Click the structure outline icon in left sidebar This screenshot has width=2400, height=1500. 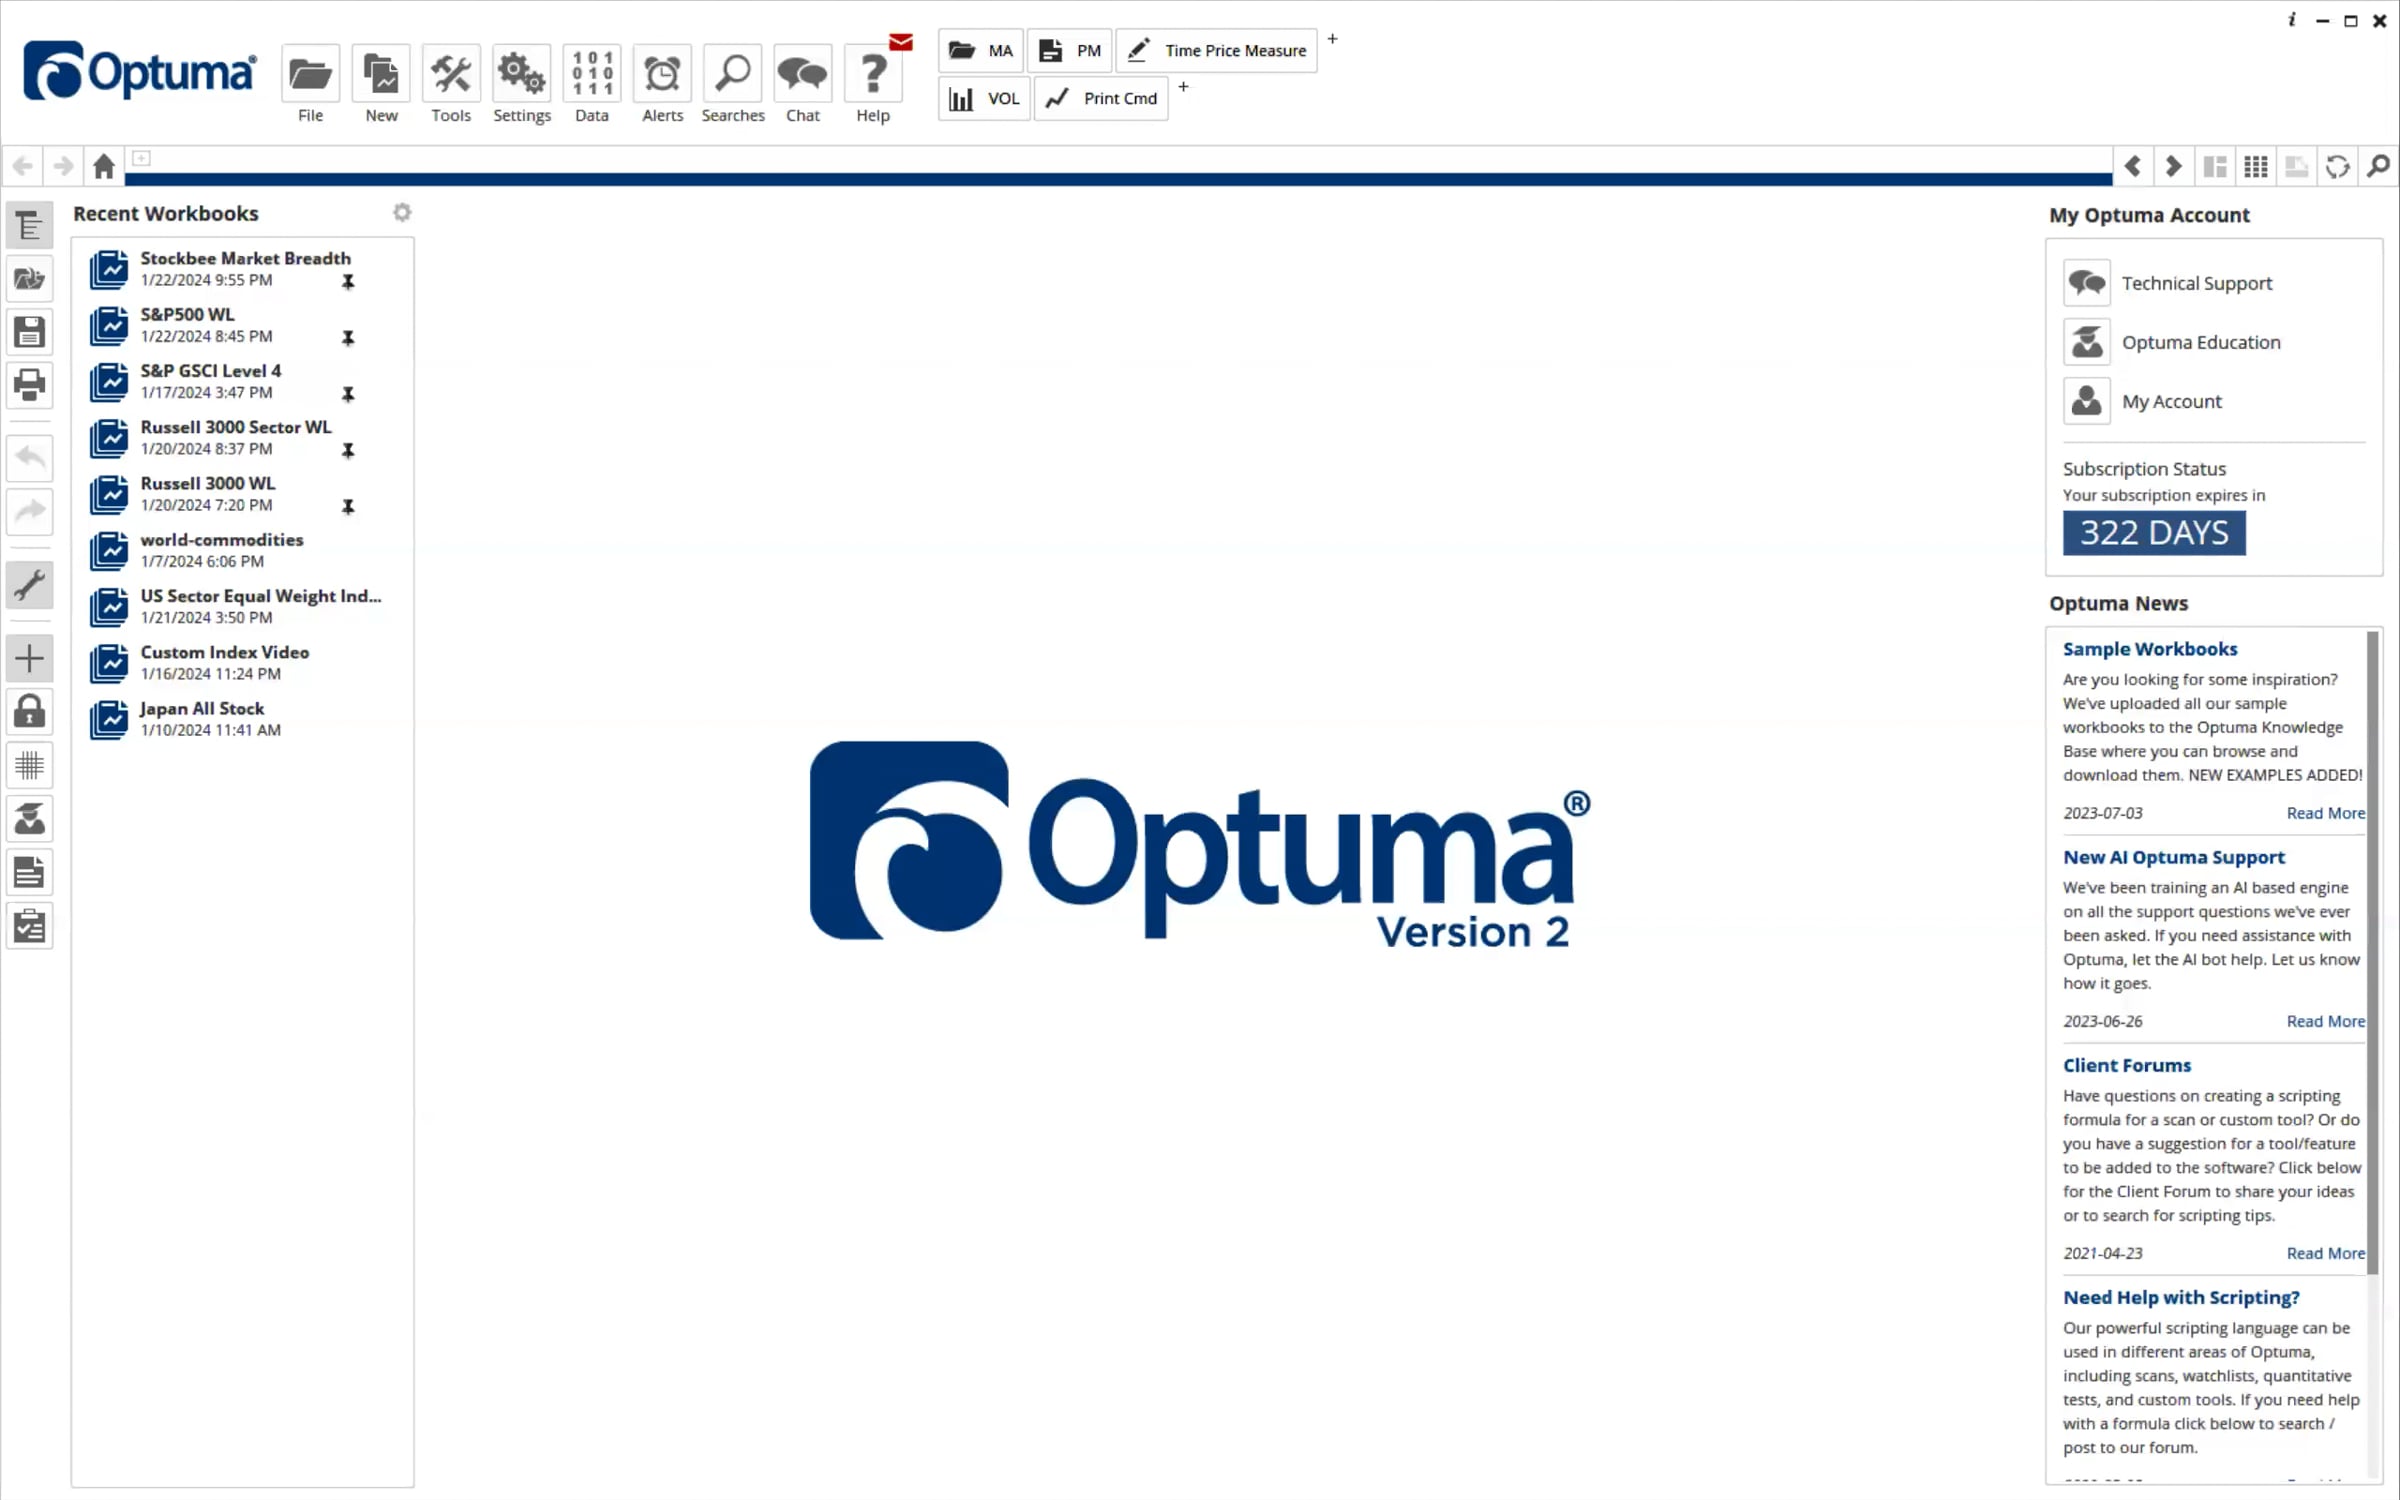coord(29,225)
